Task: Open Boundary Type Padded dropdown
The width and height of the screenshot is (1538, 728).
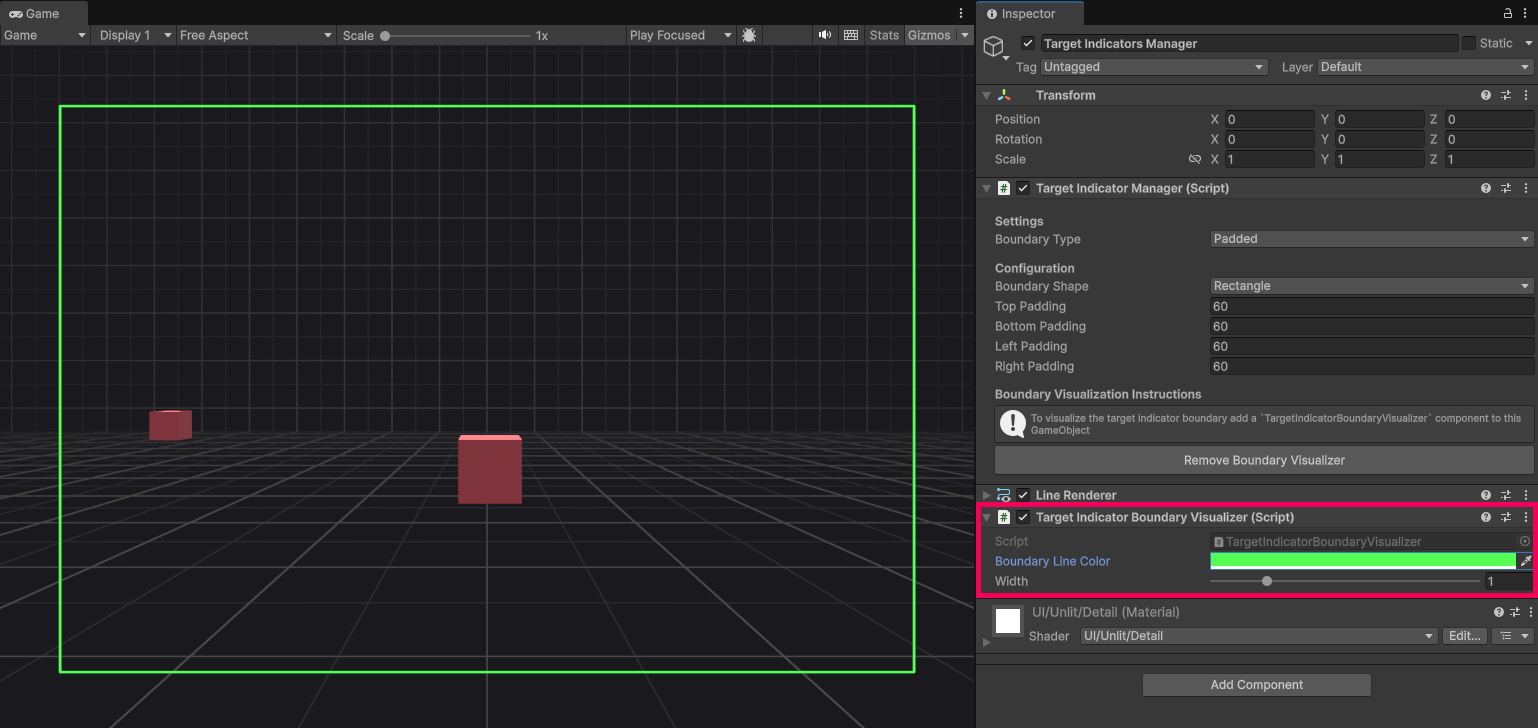Action: coord(1372,239)
